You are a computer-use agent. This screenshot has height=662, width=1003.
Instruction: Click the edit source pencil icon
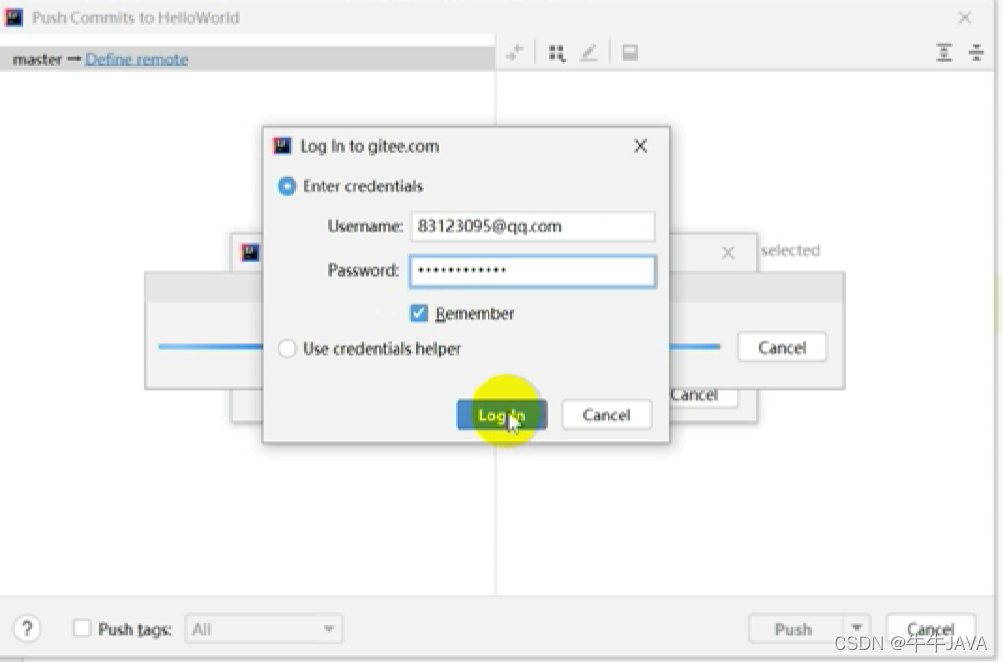tap(588, 52)
